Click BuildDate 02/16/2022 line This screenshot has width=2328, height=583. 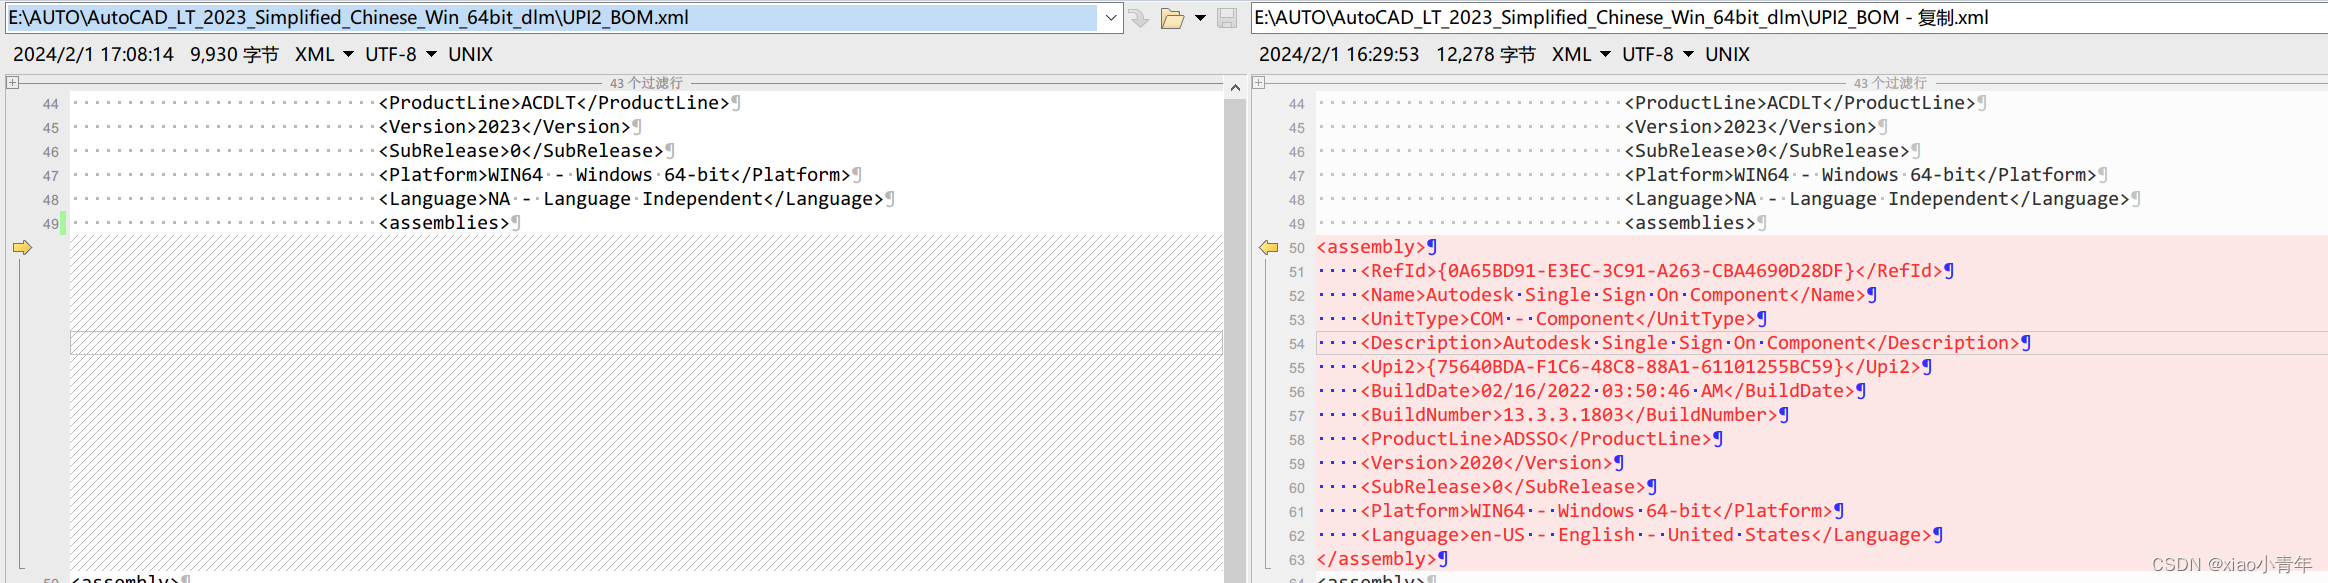point(1607,391)
